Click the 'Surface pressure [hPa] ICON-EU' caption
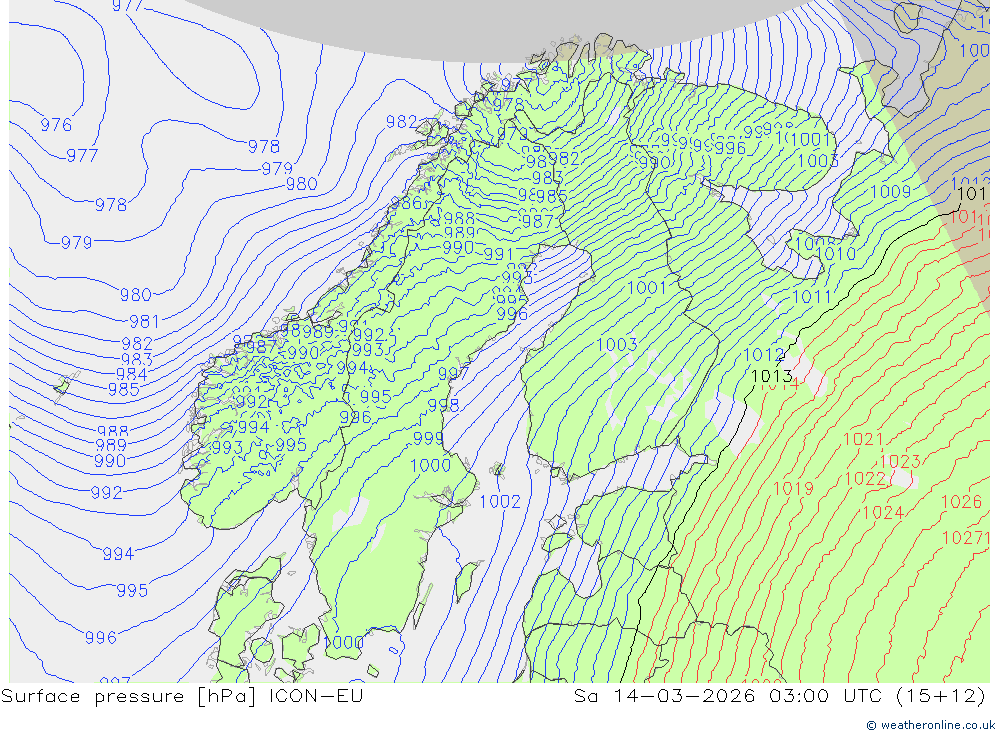The height and width of the screenshot is (733, 1000). (x=182, y=696)
